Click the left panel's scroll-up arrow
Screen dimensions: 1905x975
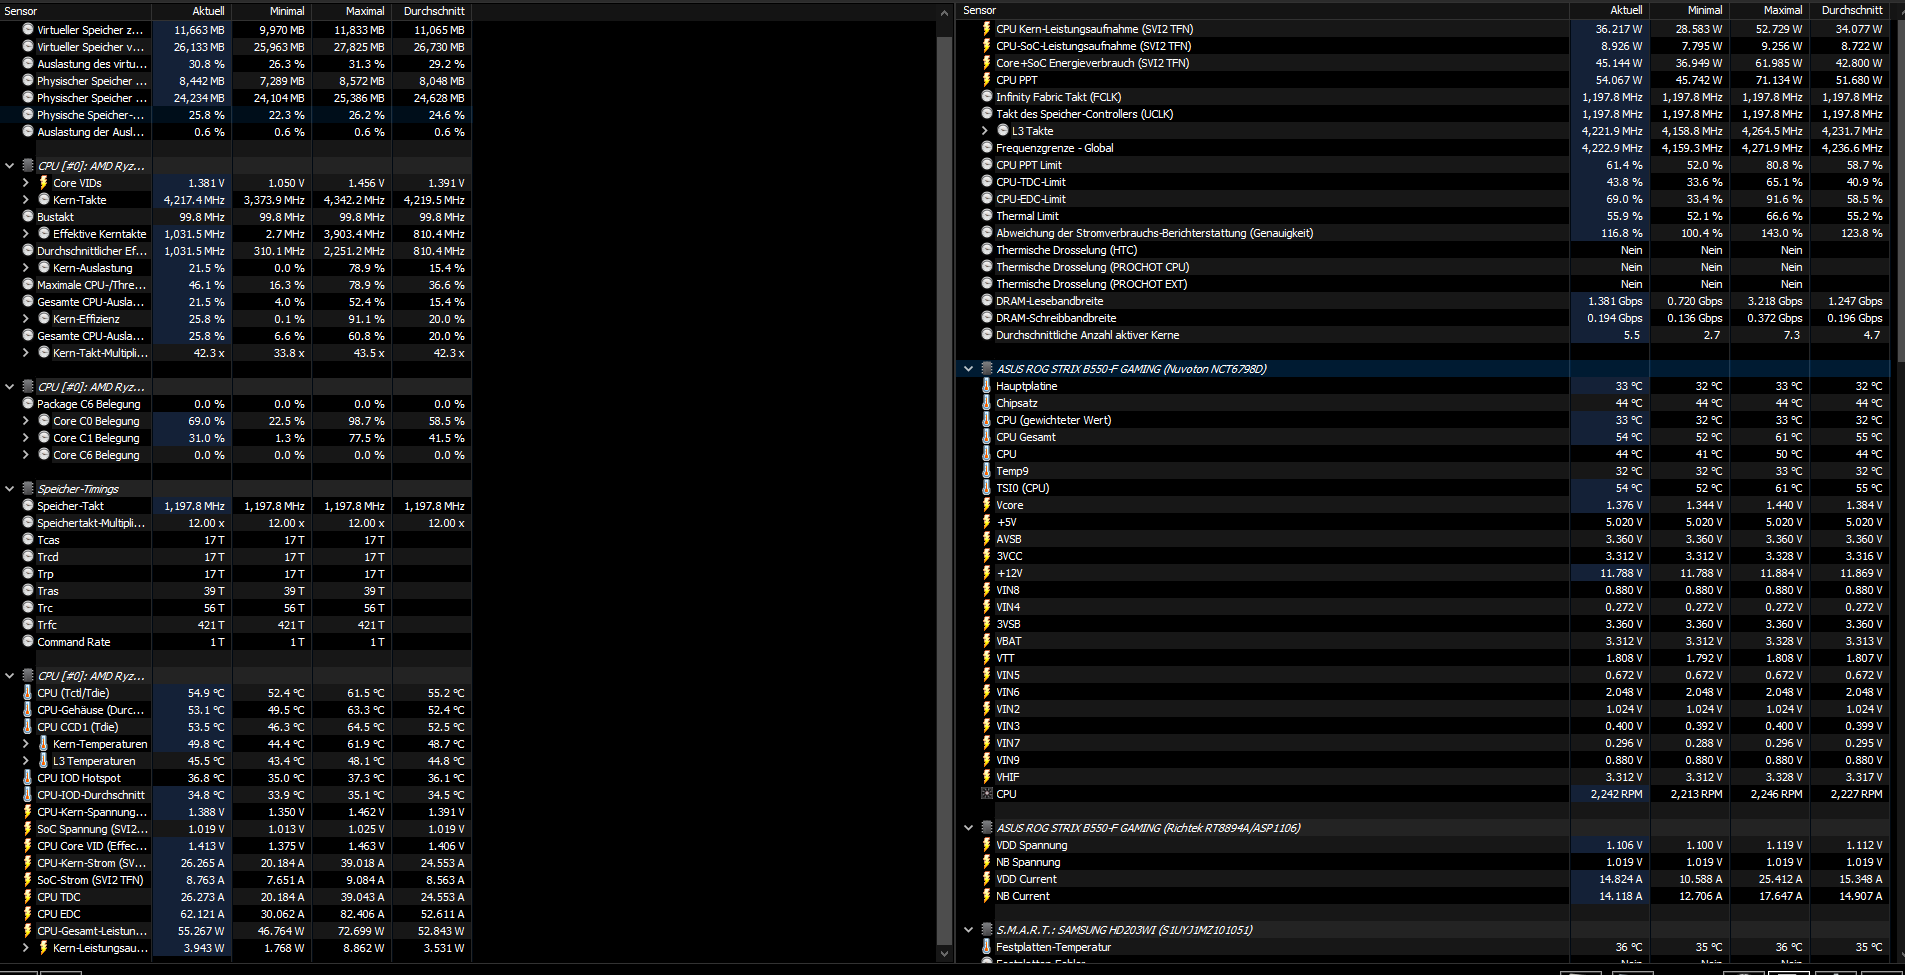click(x=945, y=13)
